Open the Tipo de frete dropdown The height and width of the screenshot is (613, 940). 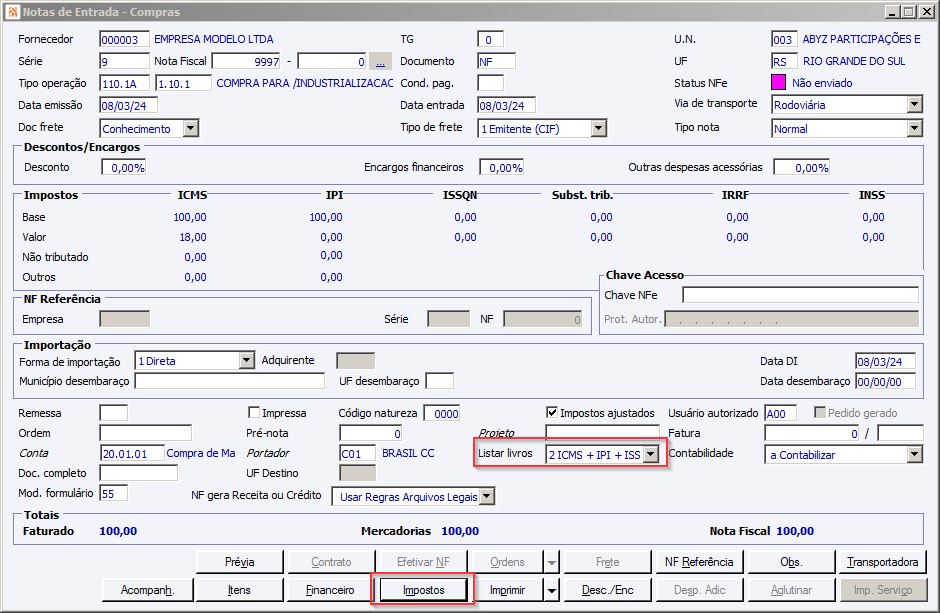[x=598, y=128]
